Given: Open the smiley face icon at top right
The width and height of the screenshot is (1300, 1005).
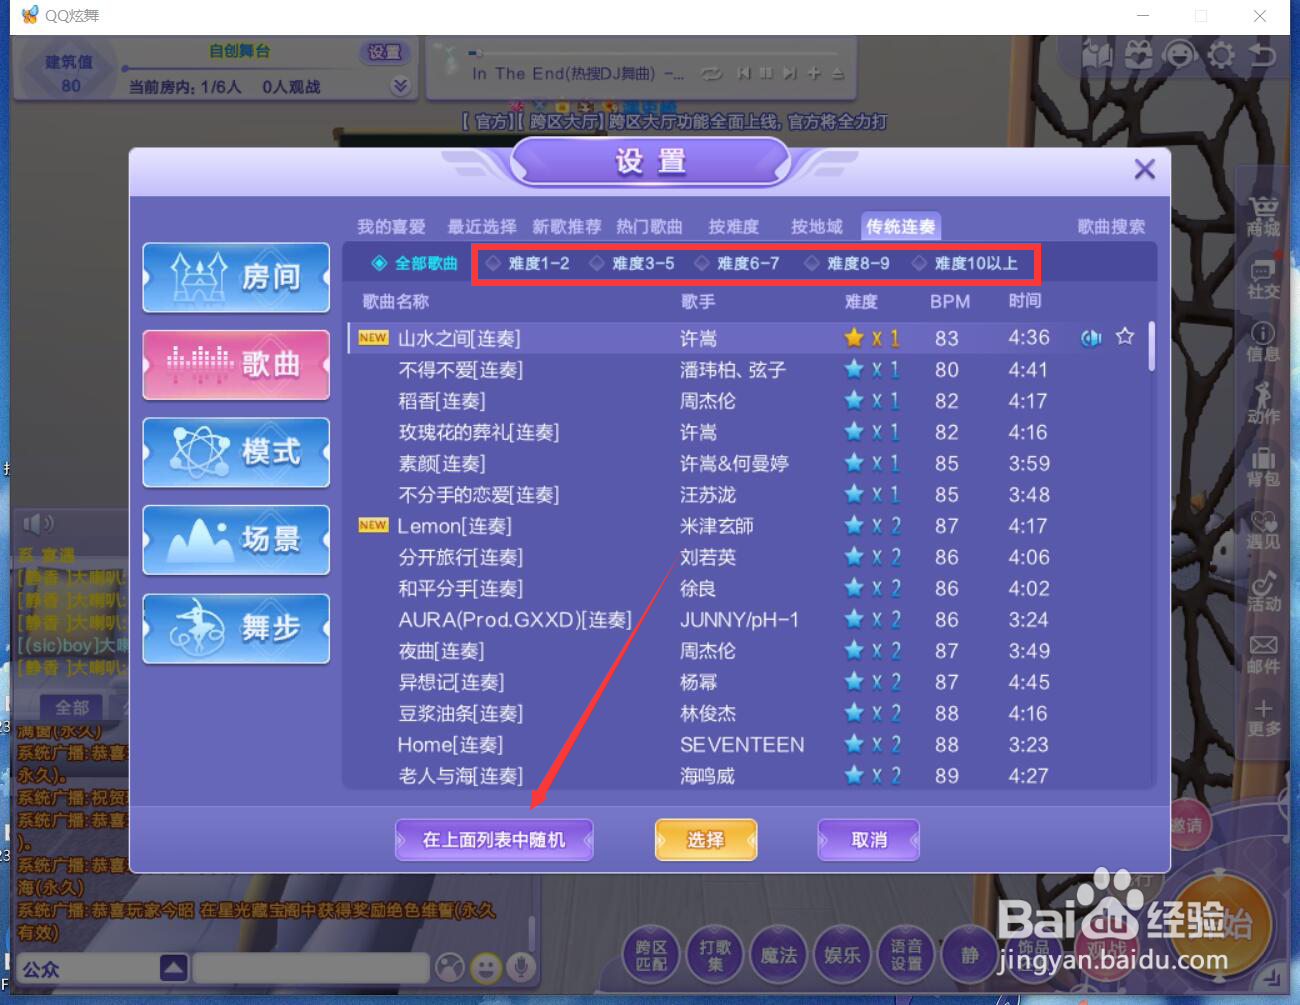Looking at the screenshot, I should coord(1180,54).
